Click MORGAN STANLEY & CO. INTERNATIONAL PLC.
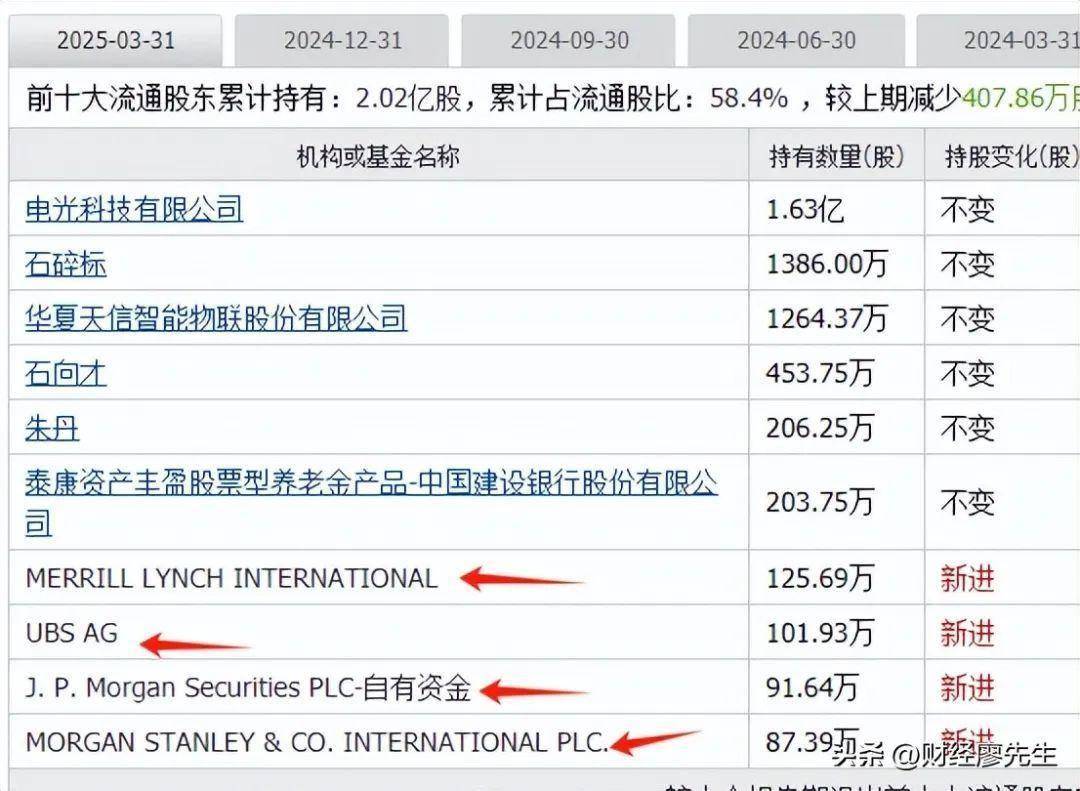 (x=317, y=742)
